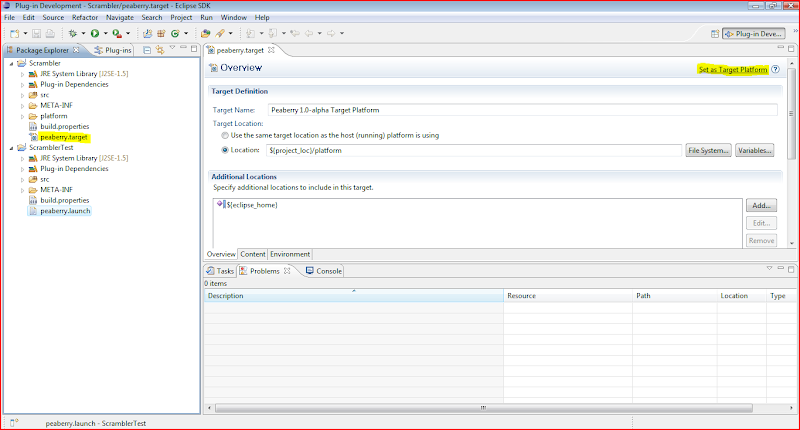Open the Package Explorer view menu triangle

click(x=172, y=47)
